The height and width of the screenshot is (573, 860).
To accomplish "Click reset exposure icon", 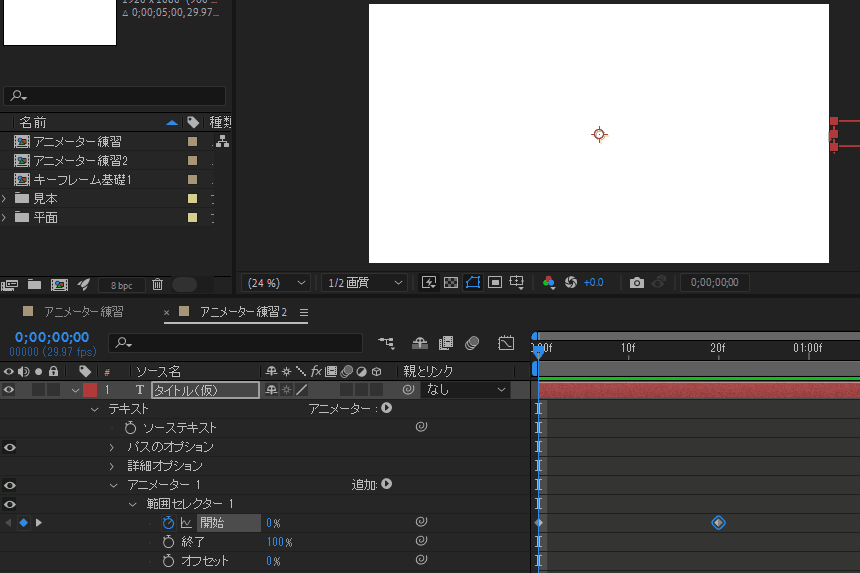I will [x=571, y=282].
